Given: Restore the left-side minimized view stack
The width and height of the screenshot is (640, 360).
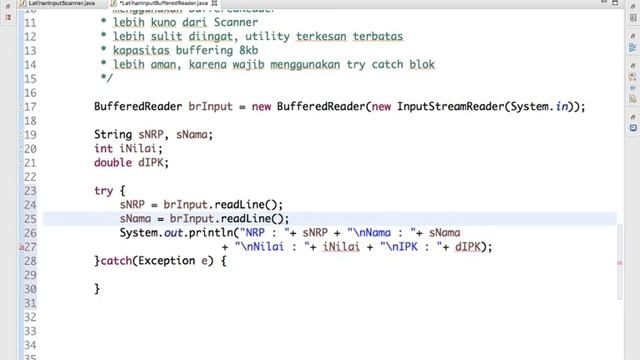Looking at the screenshot, I should (x=8, y=6).
